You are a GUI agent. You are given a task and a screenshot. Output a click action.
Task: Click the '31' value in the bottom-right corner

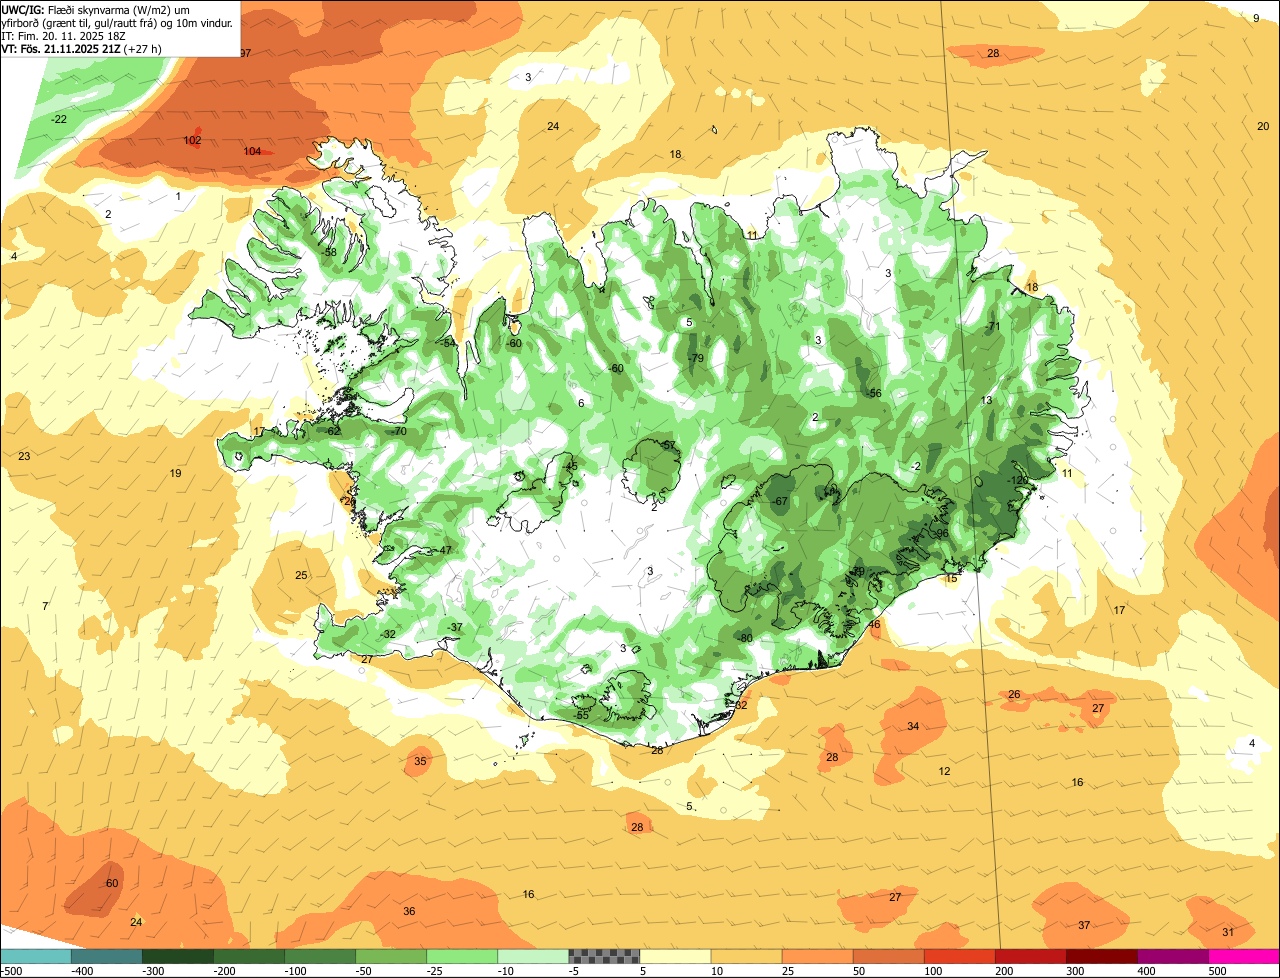[x=1228, y=933]
